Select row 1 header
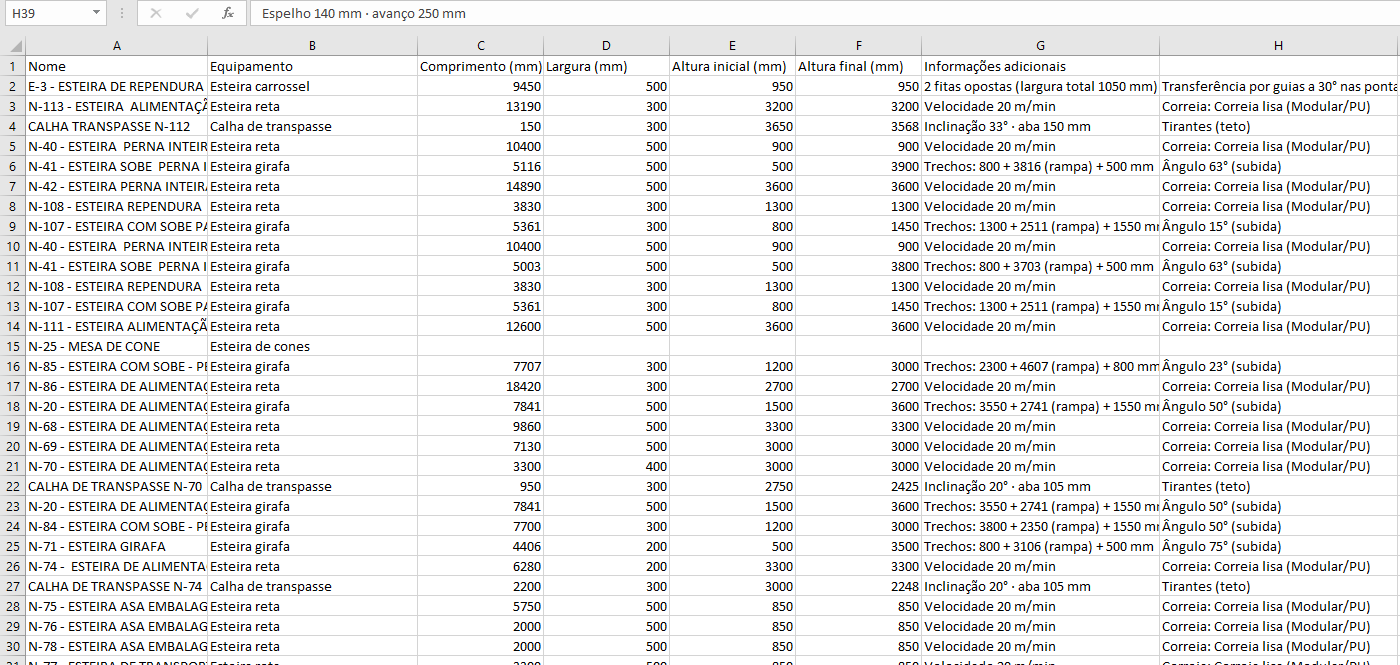1400x665 pixels. [13, 66]
